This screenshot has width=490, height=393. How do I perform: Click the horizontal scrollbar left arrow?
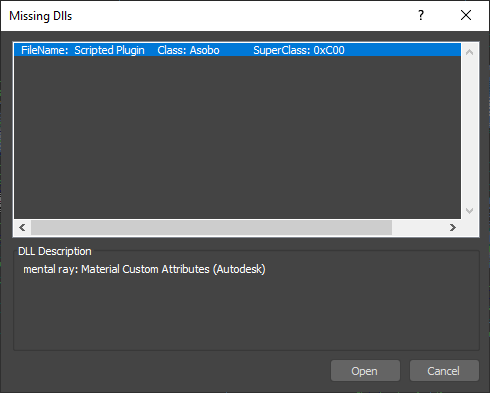point(22,227)
